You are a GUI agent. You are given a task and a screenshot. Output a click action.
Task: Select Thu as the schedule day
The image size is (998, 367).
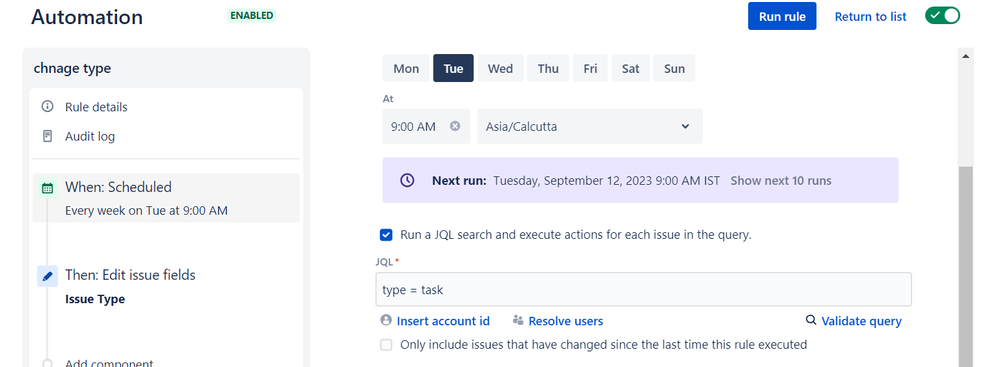[x=548, y=68]
